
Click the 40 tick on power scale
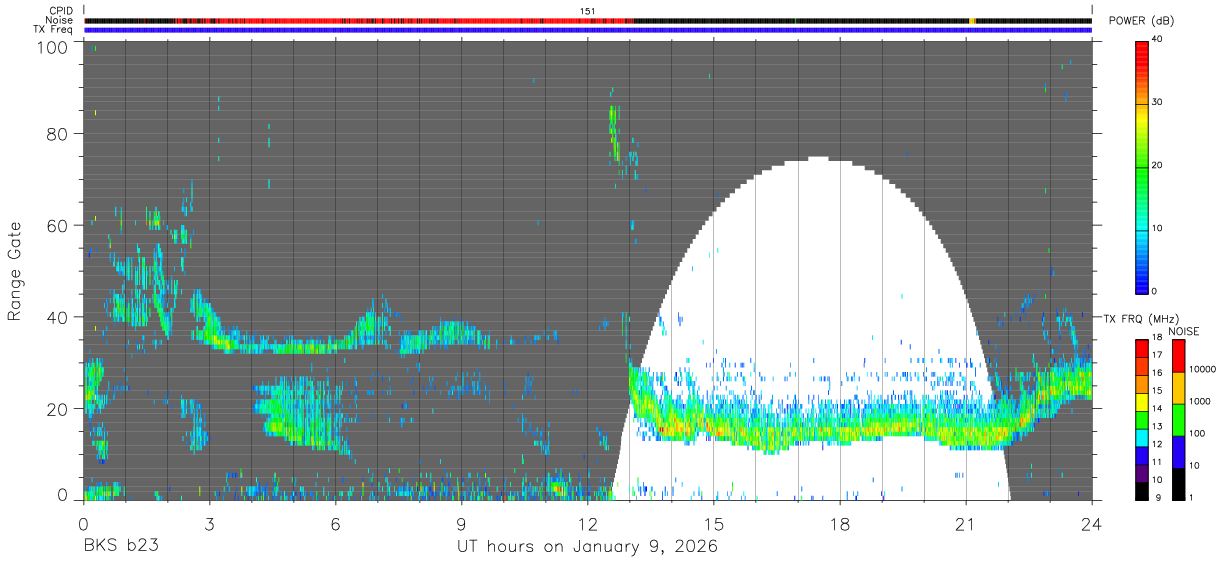coord(1159,39)
